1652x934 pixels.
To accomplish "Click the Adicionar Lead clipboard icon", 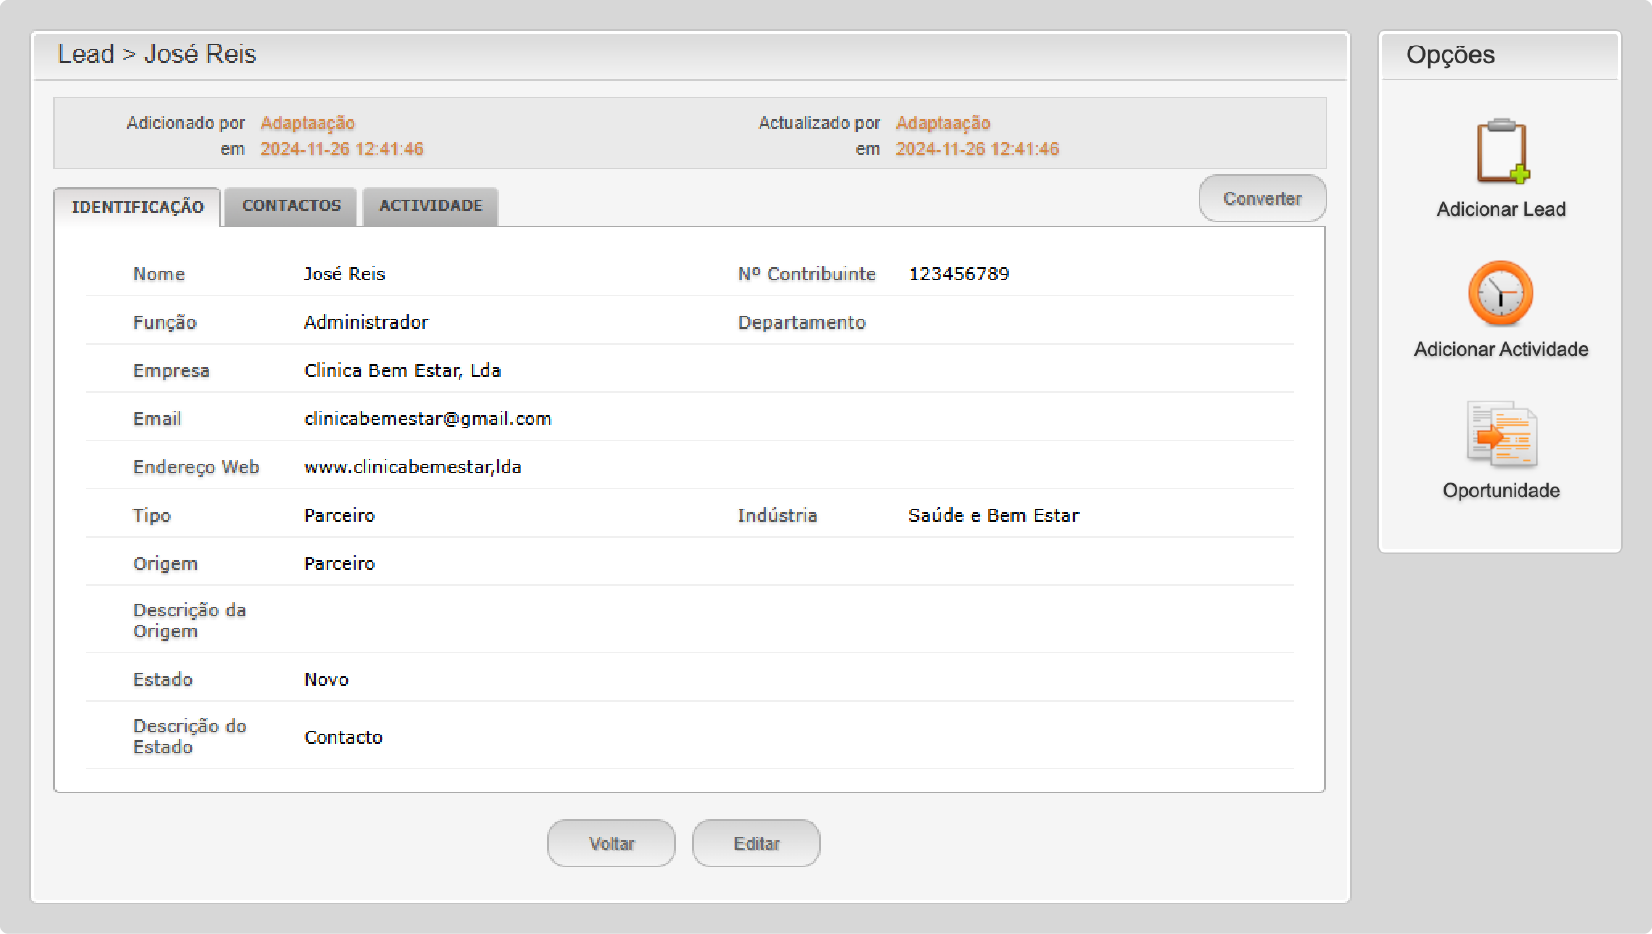I will [1501, 152].
